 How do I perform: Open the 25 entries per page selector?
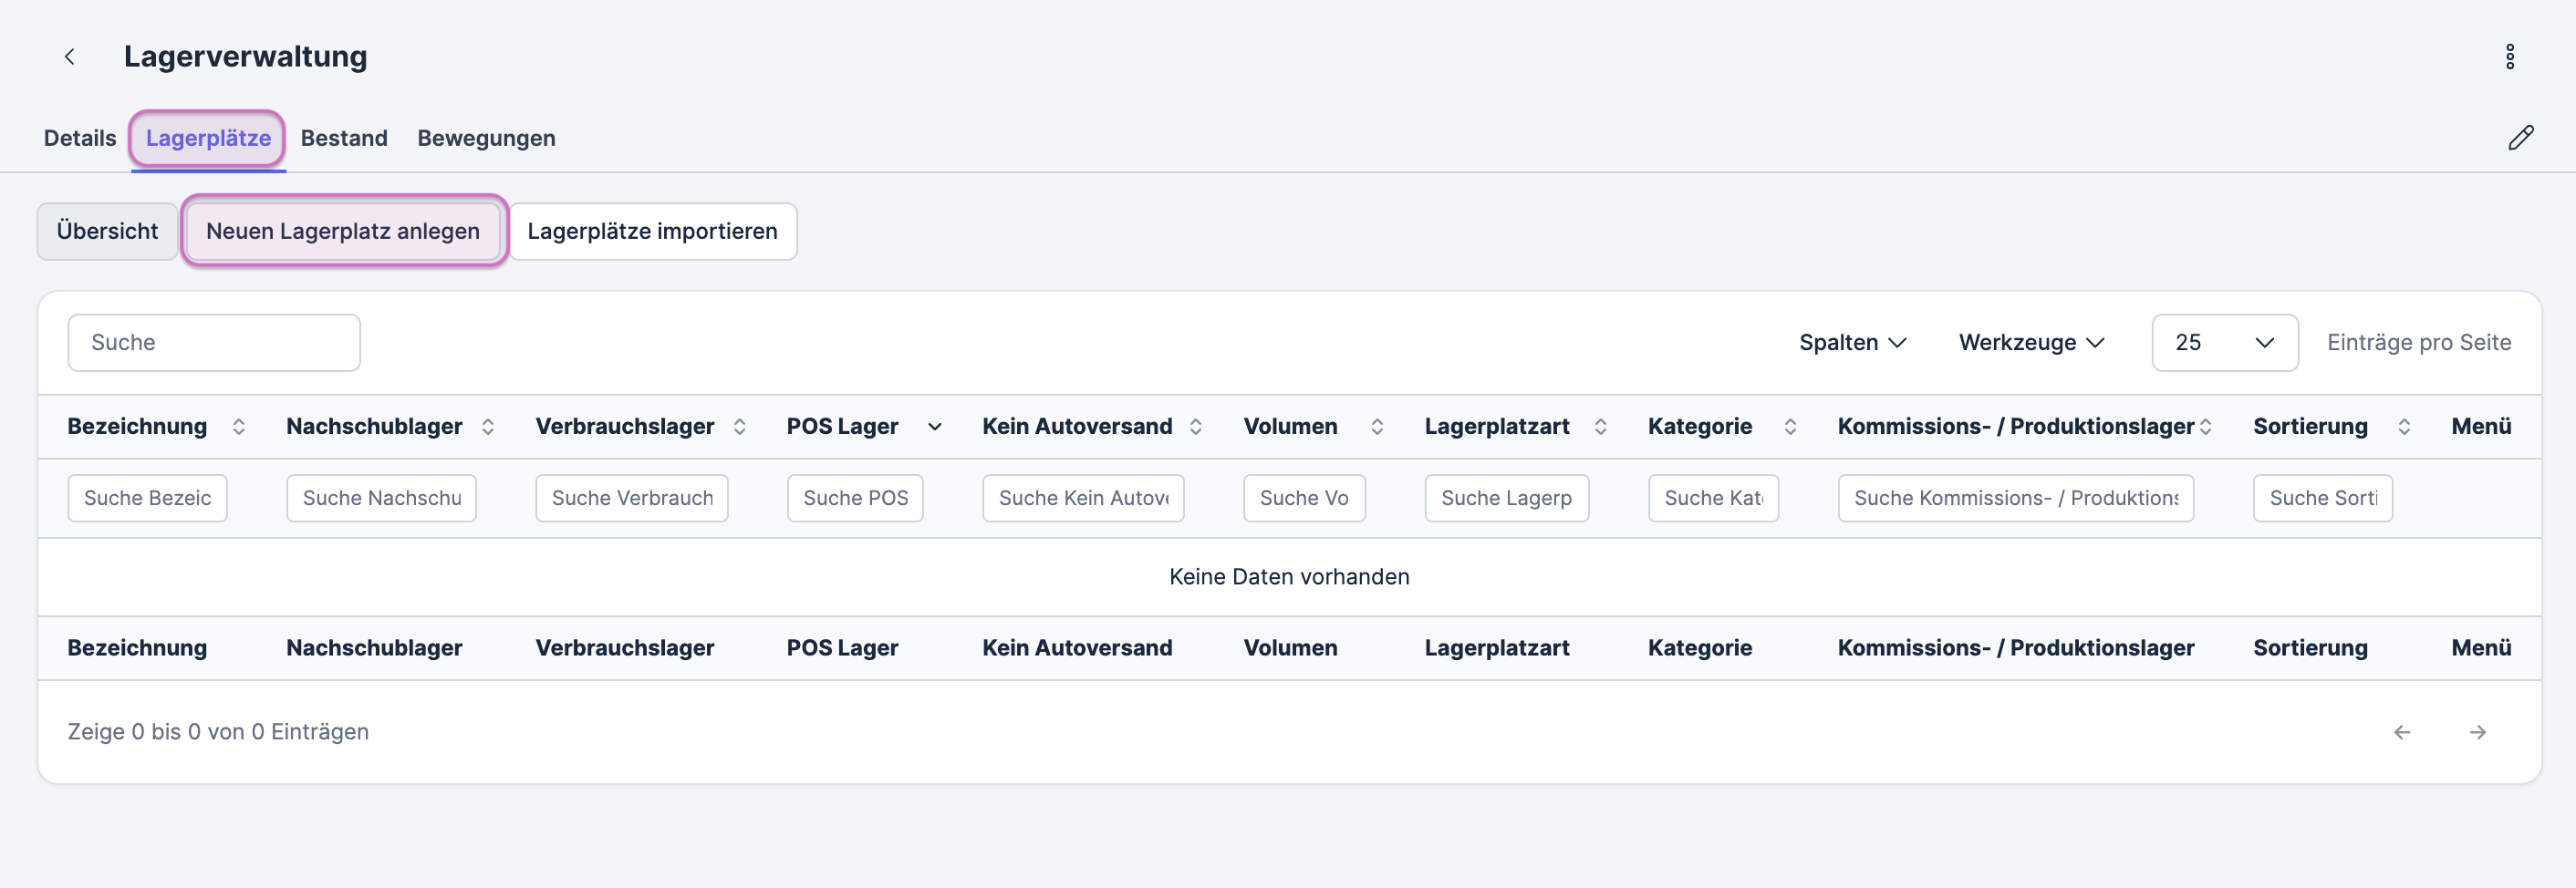pos(2224,343)
